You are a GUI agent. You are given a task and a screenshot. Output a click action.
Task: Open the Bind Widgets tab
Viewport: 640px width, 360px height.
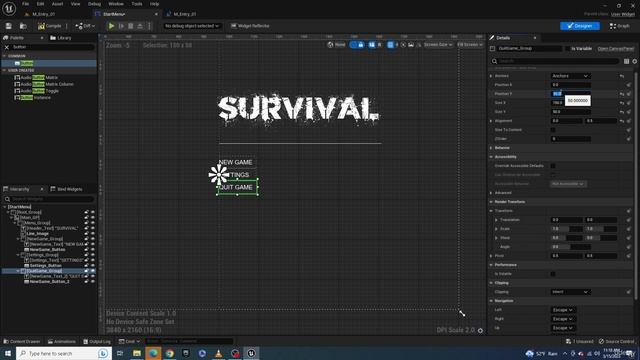[x=66, y=189]
